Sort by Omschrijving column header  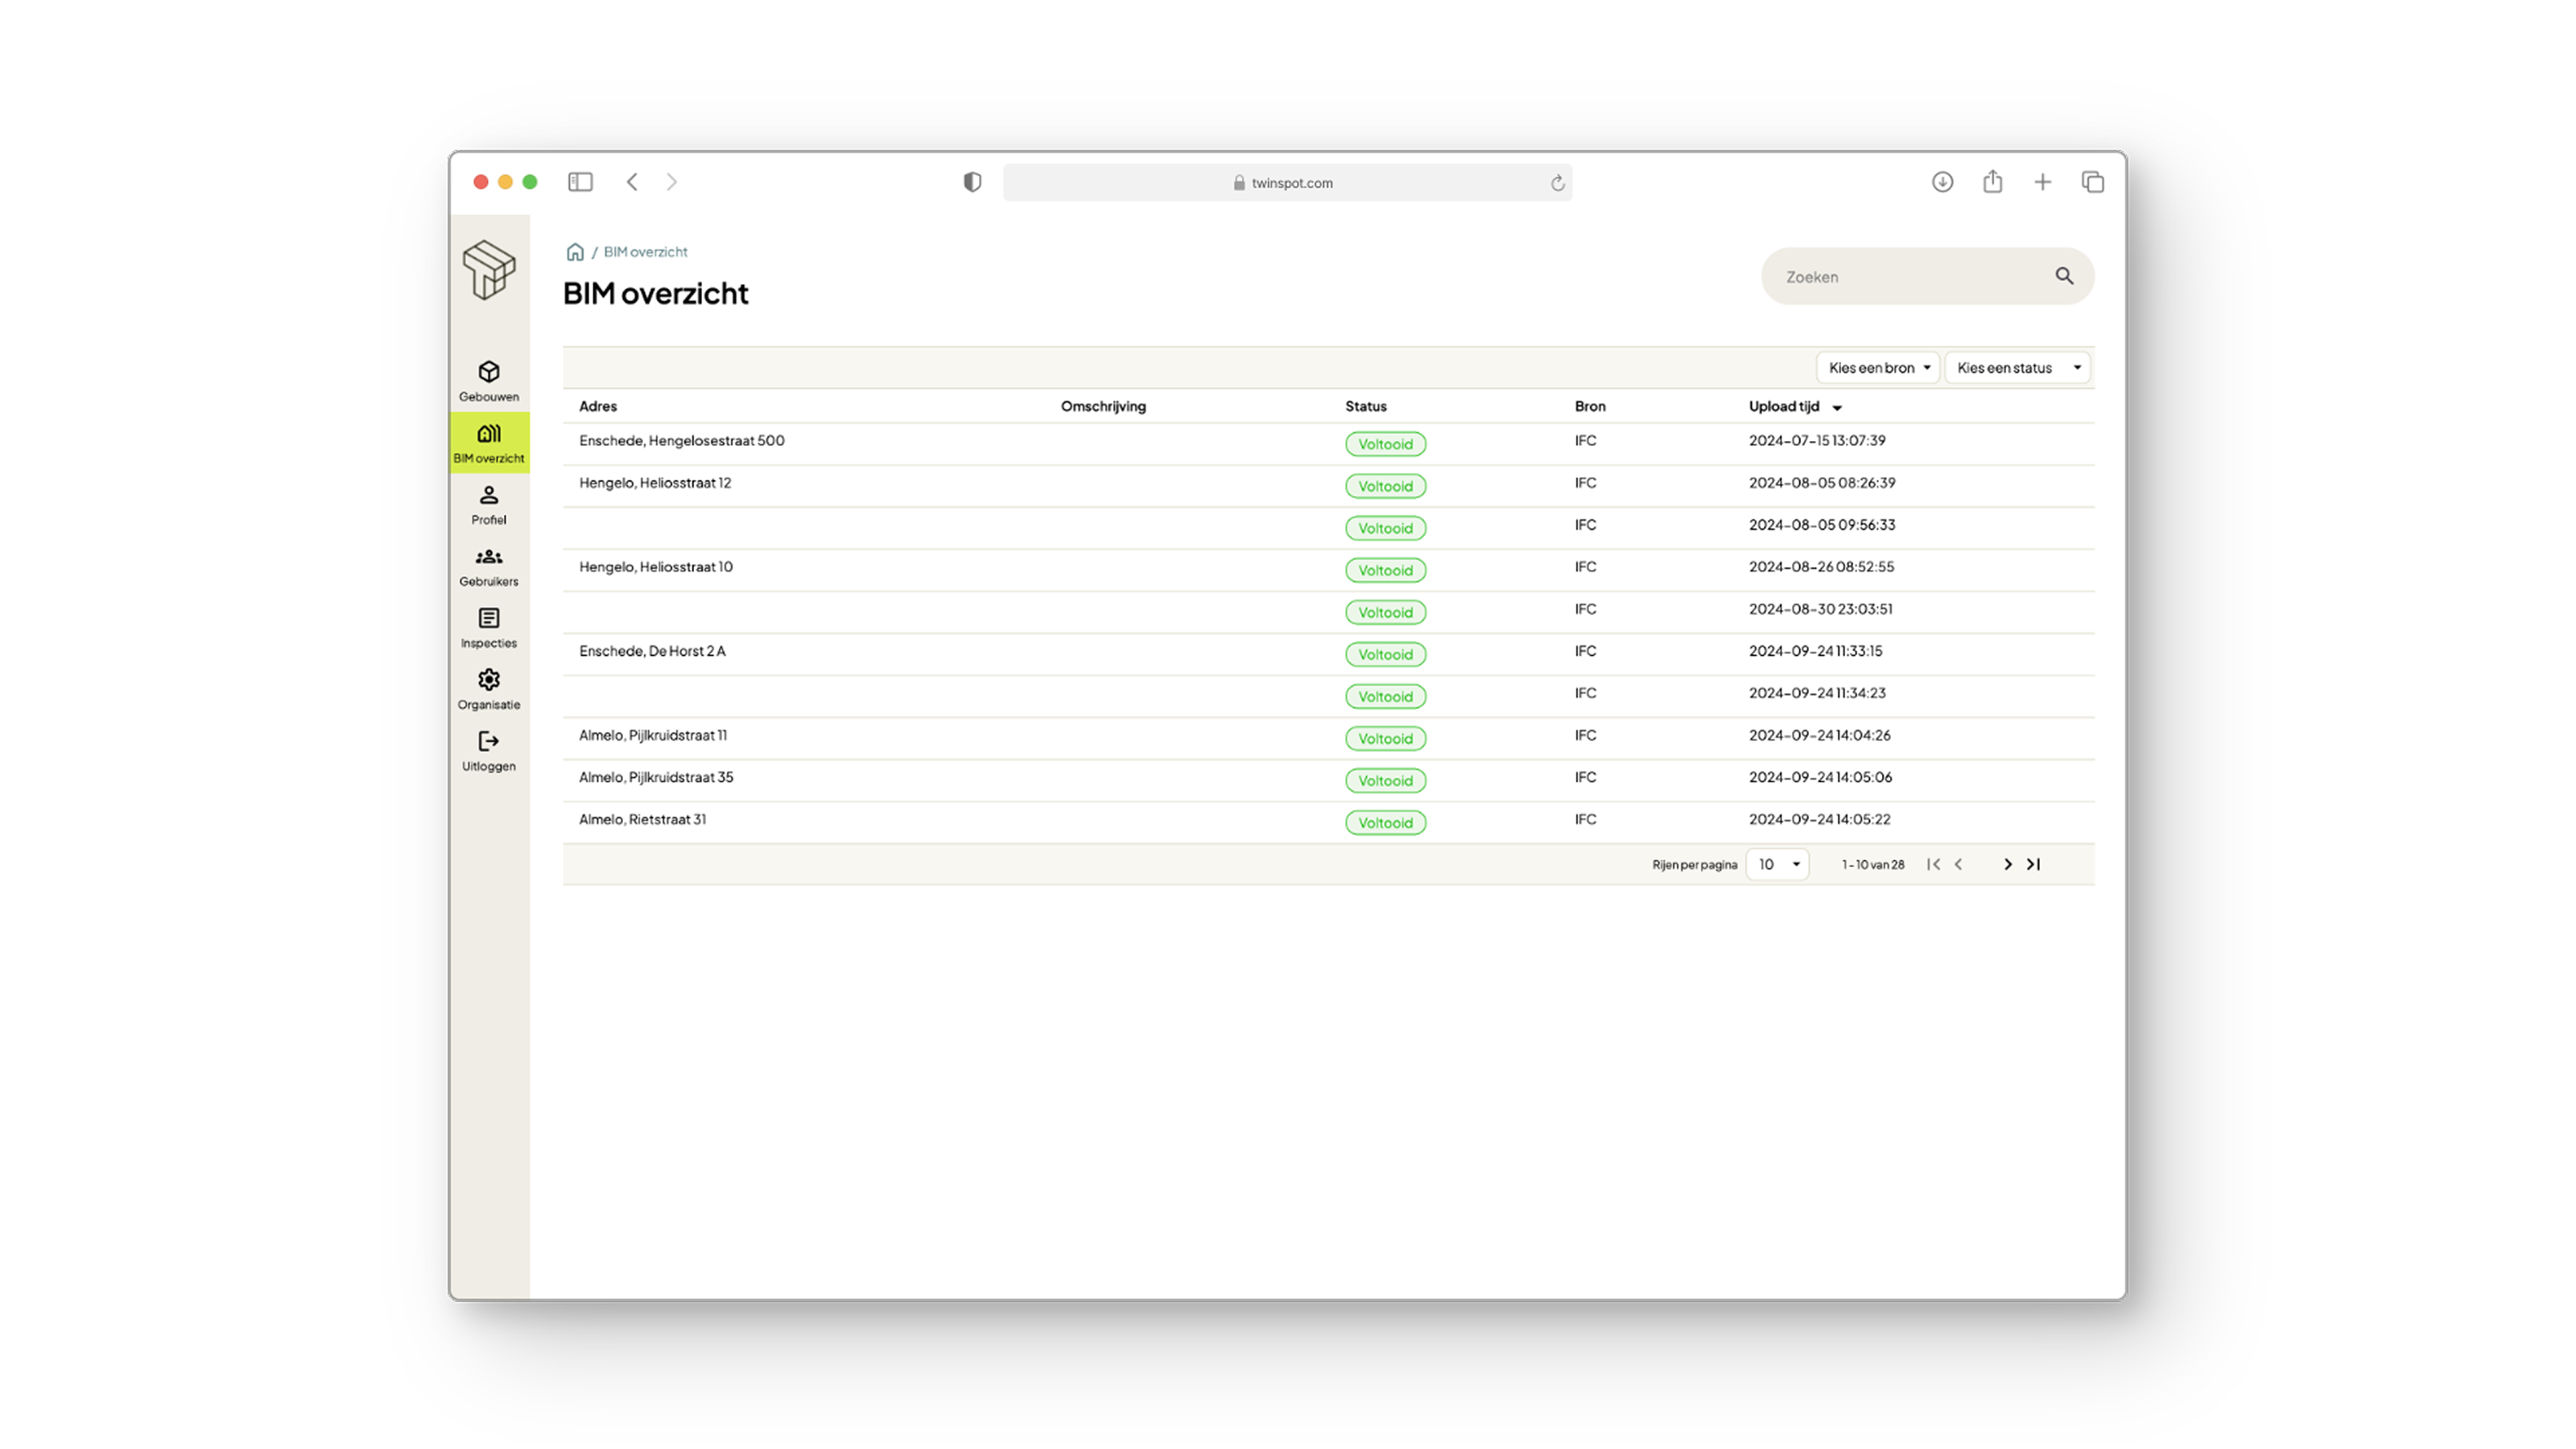click(1103, 406)
